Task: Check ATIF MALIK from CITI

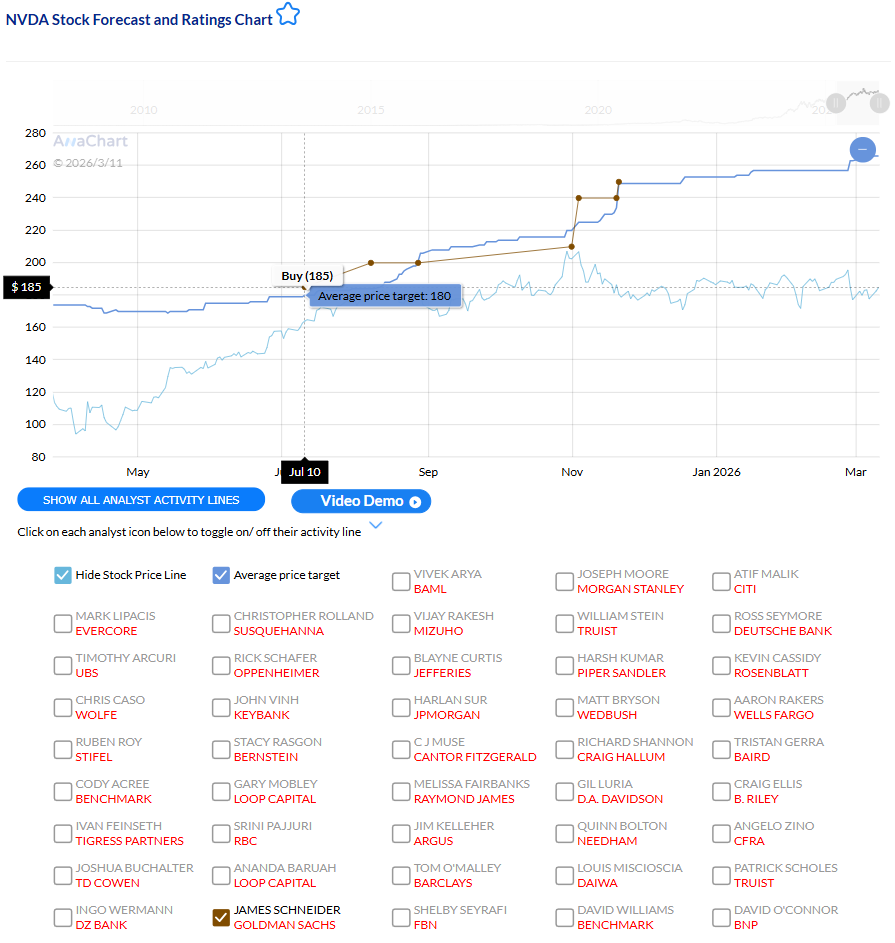Action: pos(721,581)
